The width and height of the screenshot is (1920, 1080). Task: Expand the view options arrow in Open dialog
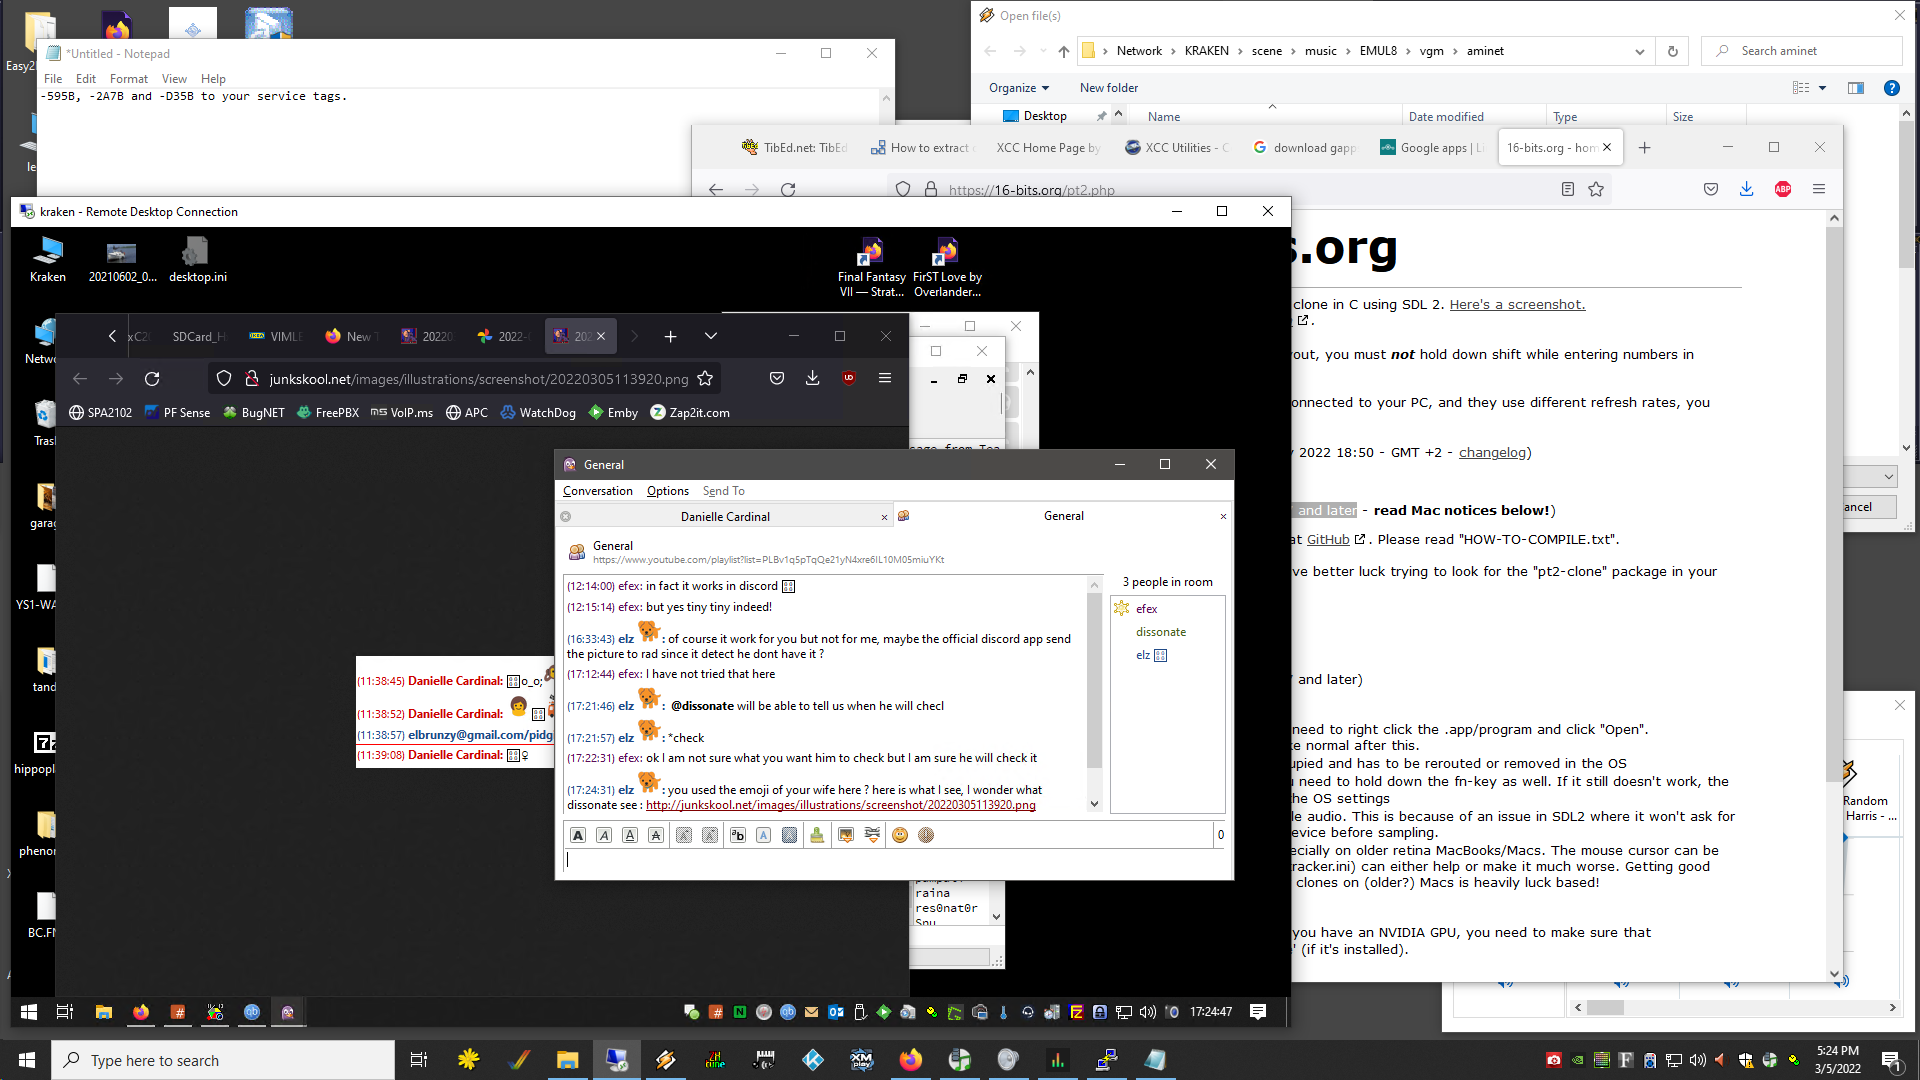(1823, 88)
